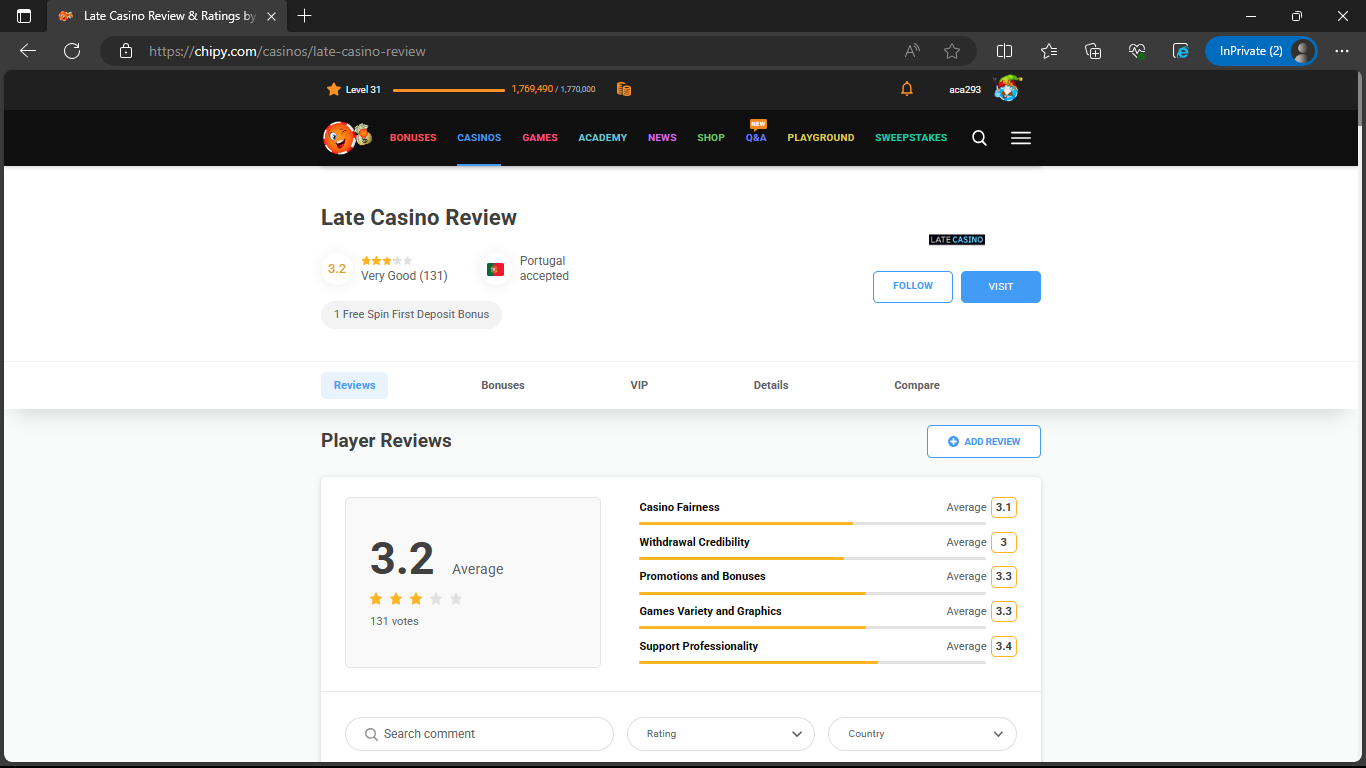1366x768 pixels.
Task: Open the site search magnifier icon
Action: [979, 138]
